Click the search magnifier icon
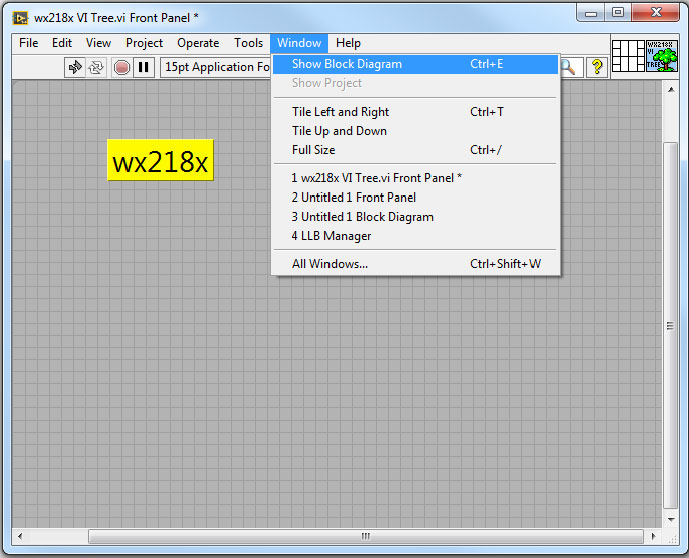This screenshot has width=689, height=558. [568, 67]
